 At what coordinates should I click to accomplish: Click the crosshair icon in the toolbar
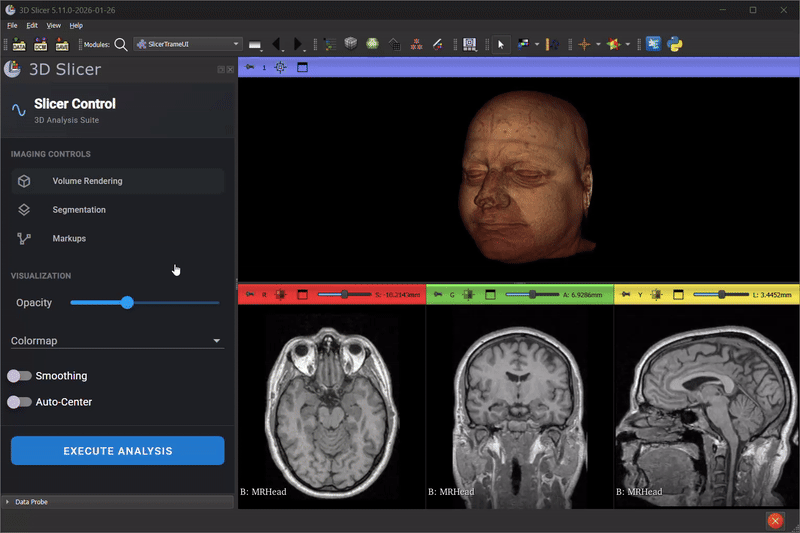(584, 44)
